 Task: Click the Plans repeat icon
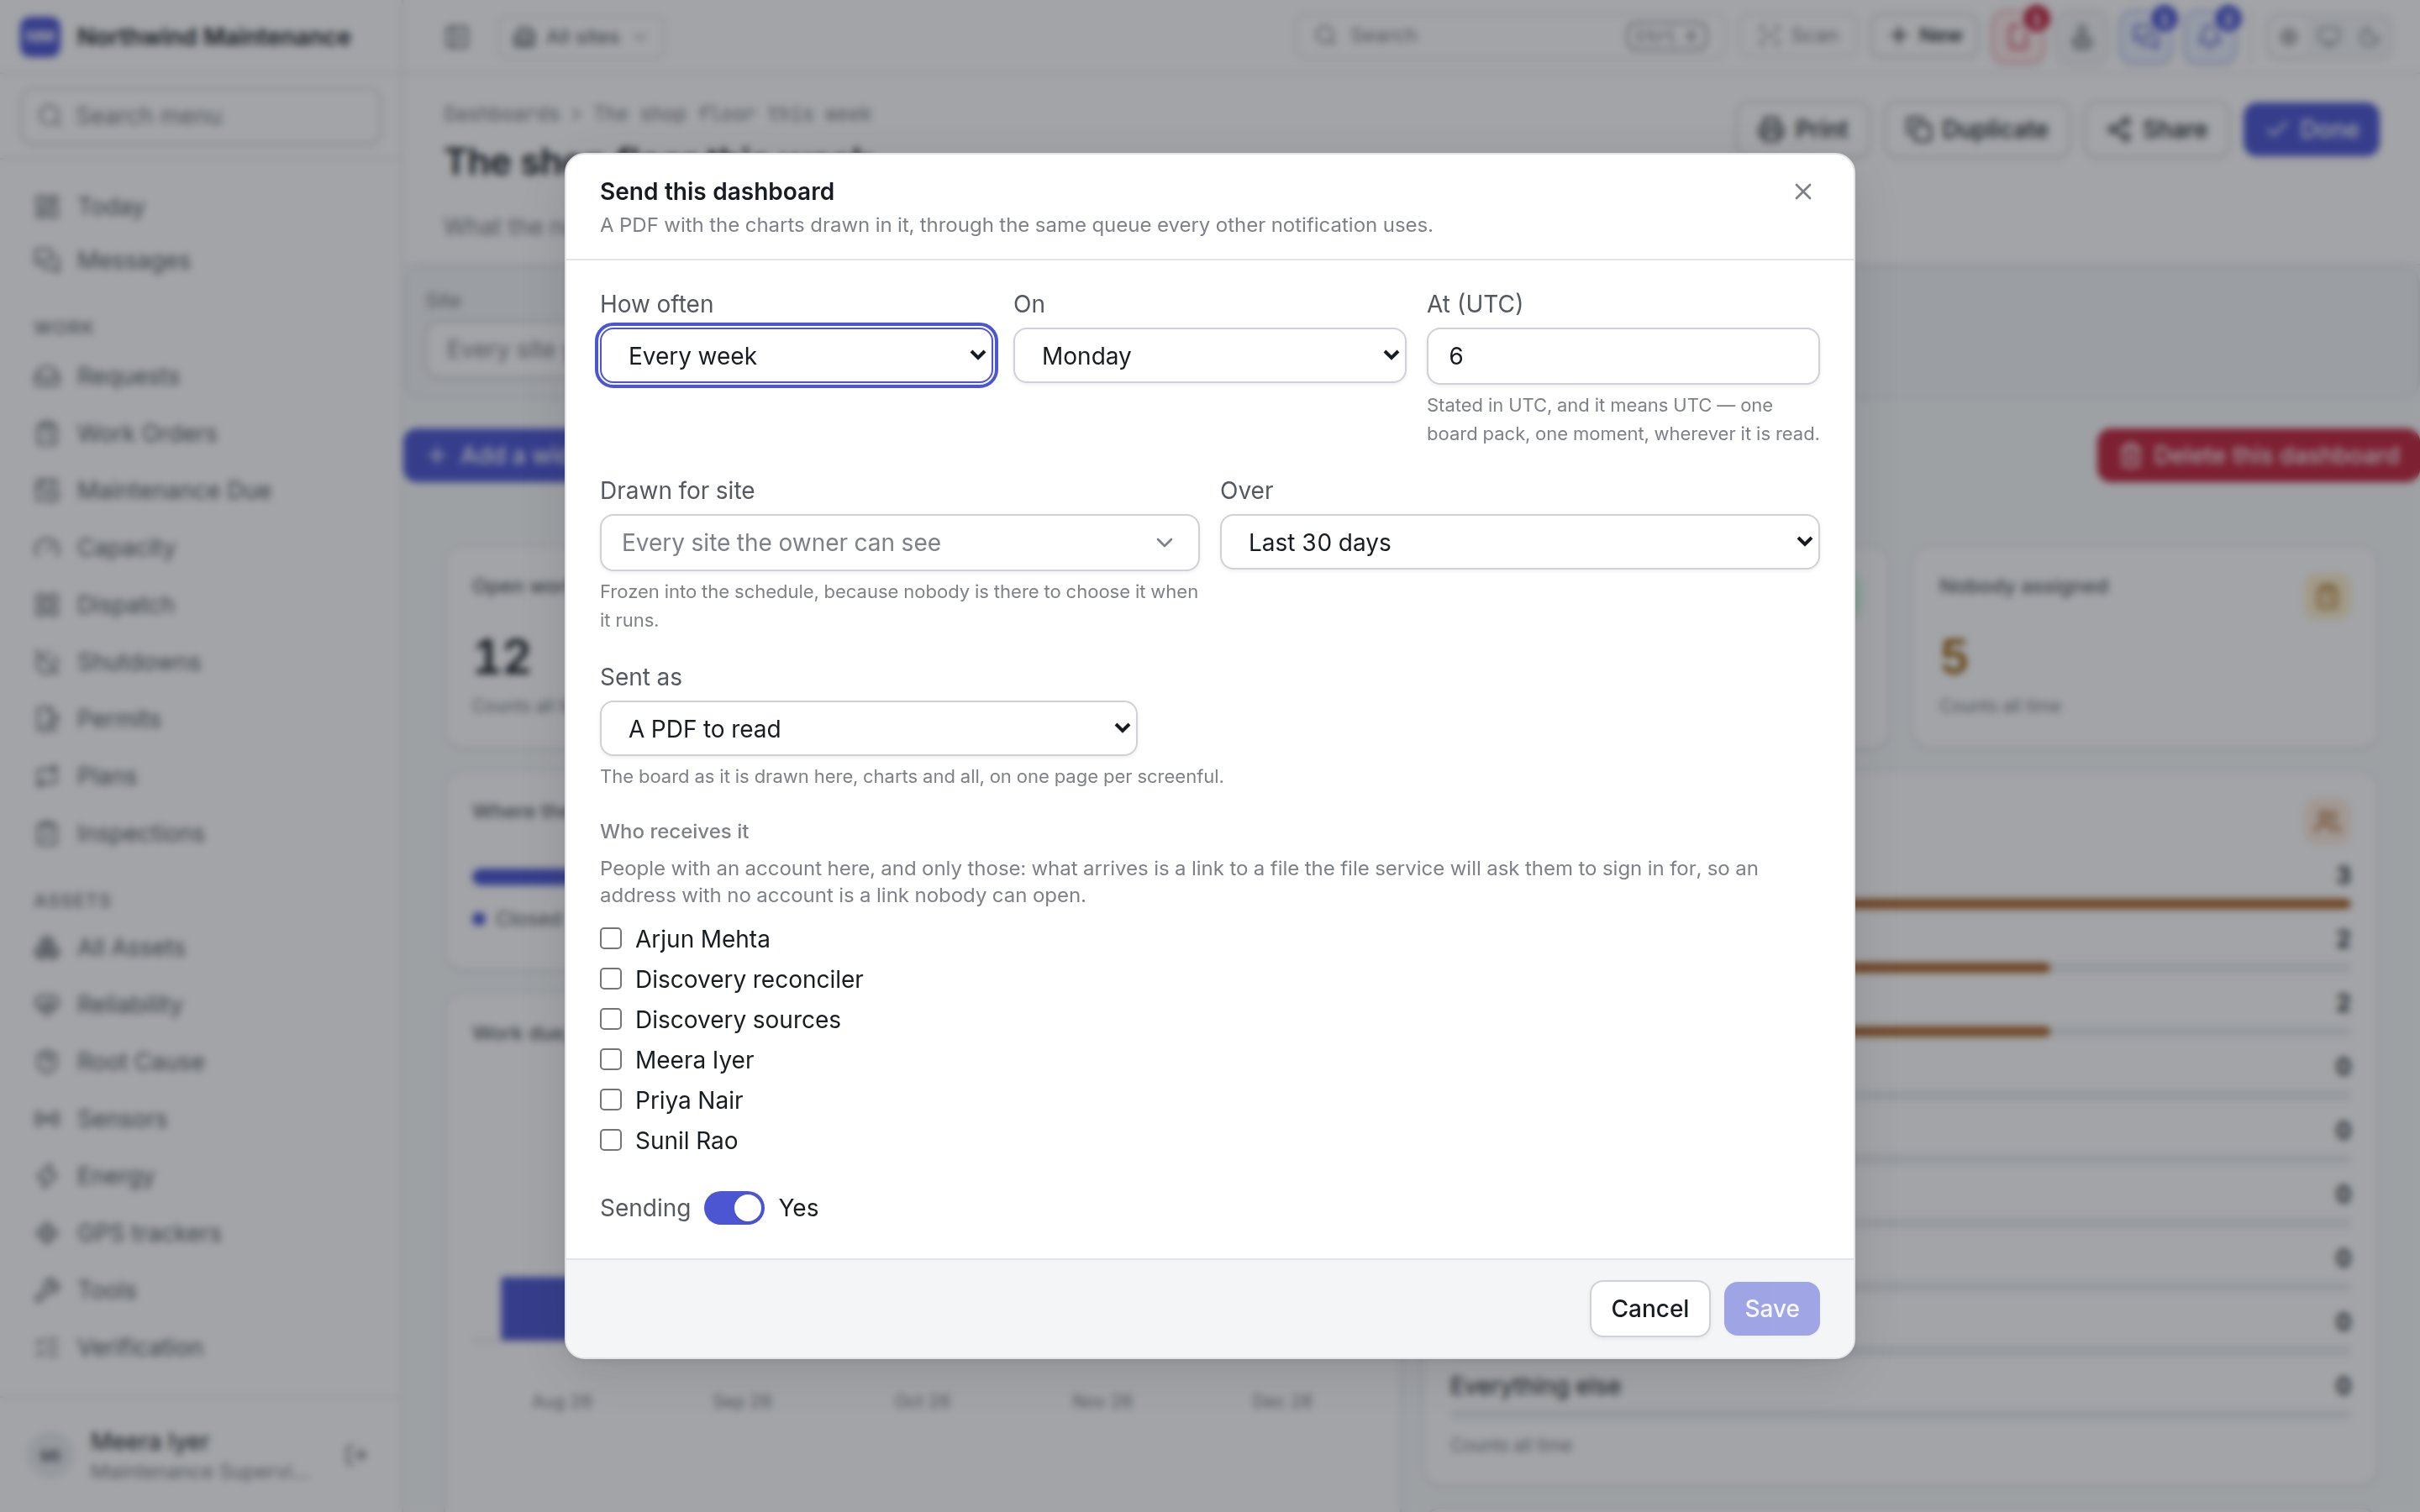(x=47, y=776)
